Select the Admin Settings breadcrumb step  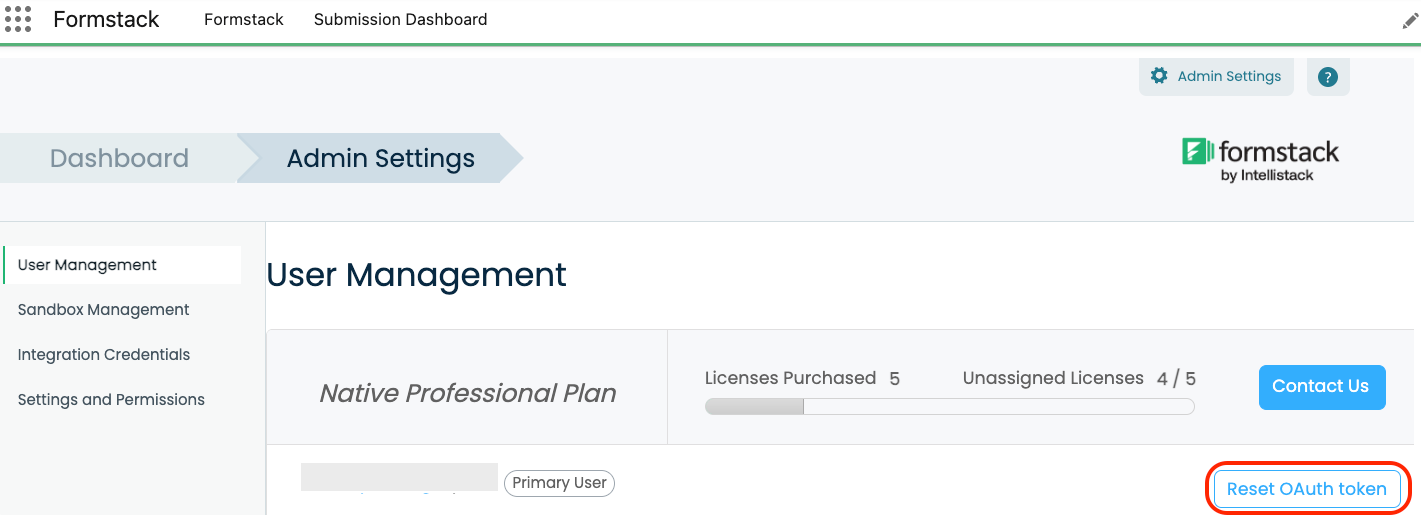pos(380,158)
